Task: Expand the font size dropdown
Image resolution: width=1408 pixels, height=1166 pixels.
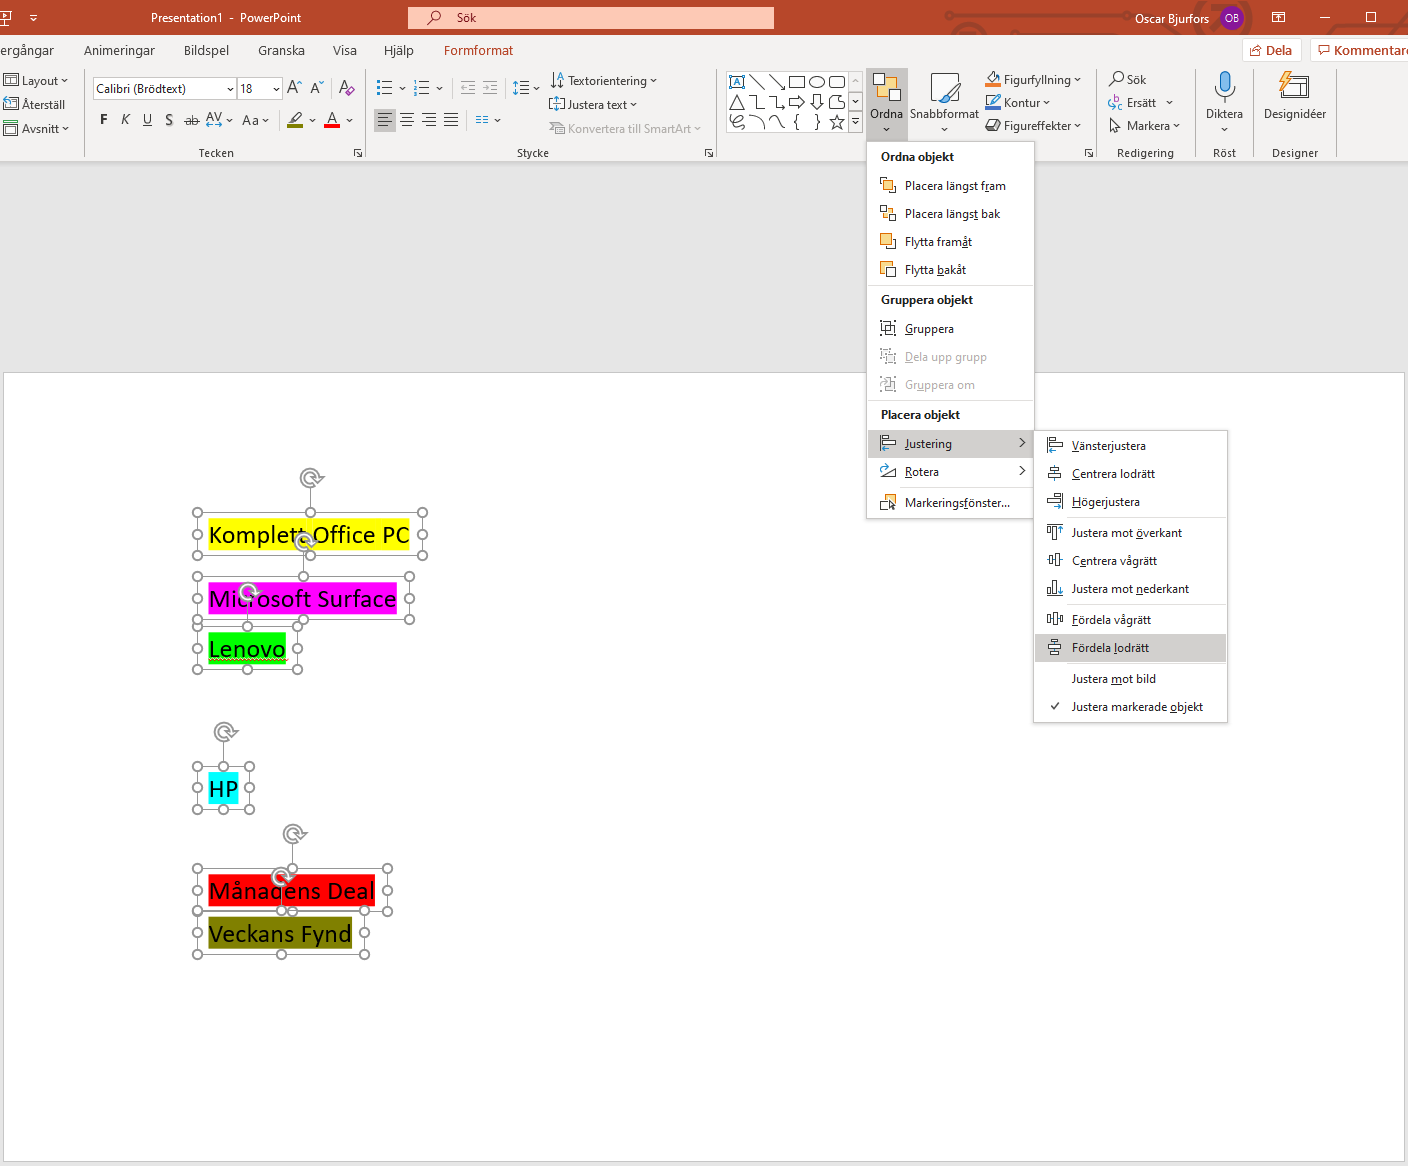Action: pos(276,89)
